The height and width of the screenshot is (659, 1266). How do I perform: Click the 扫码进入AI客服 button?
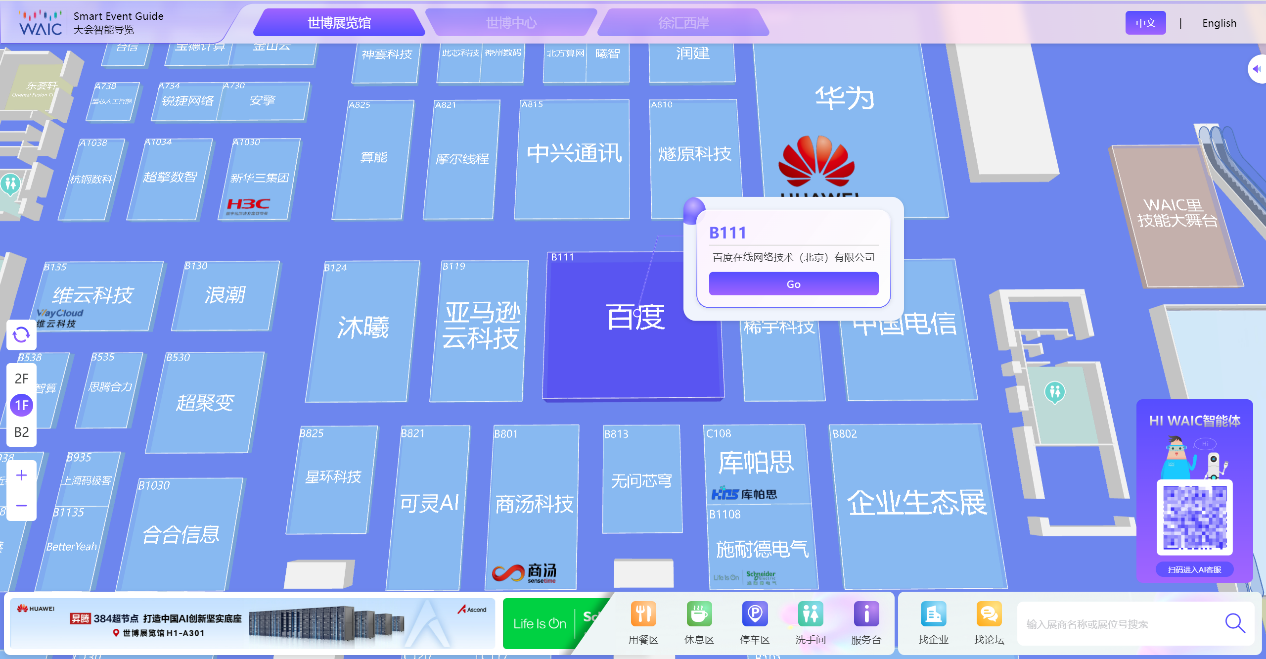click(1194, 569)
